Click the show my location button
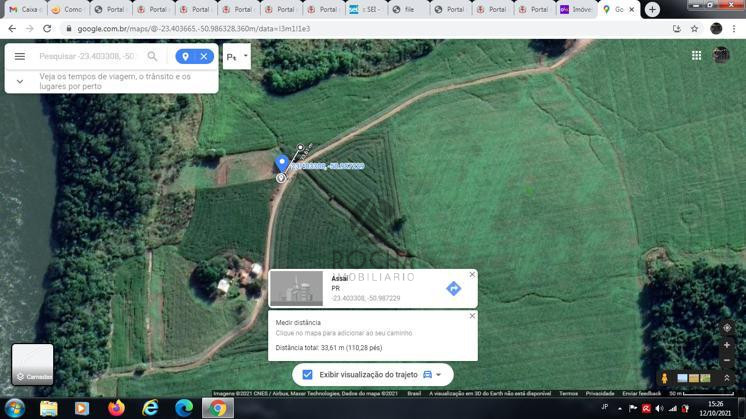Viewport: 746px width, 419px height. (x=727, y=328)
